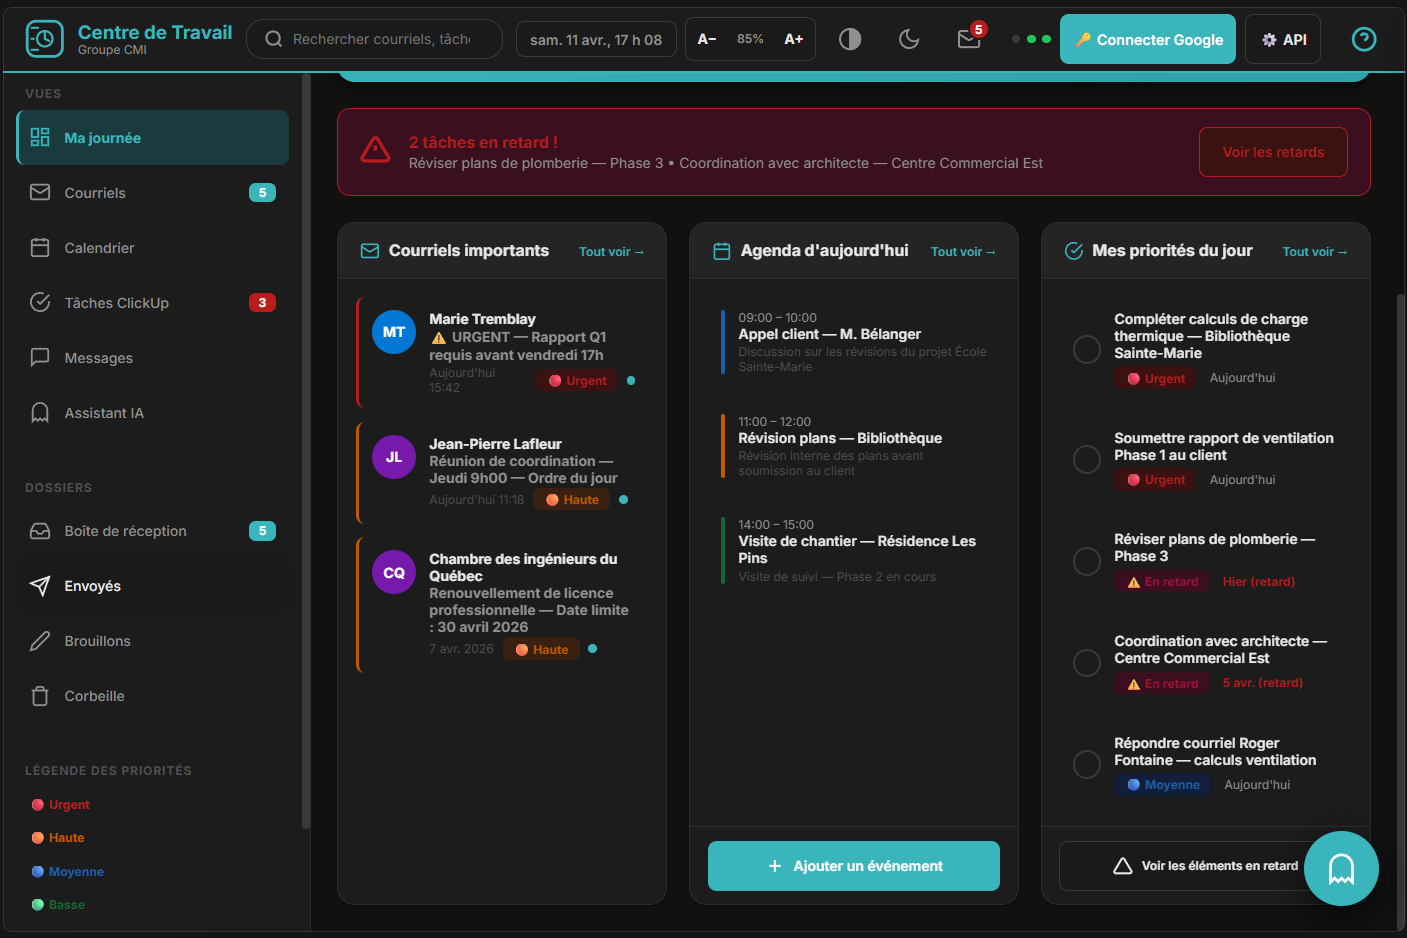Click the Centre de Travail clock logo
The height and width of the screenshot is (938, 1407).
pyautogui.click(x=44, y=39)
